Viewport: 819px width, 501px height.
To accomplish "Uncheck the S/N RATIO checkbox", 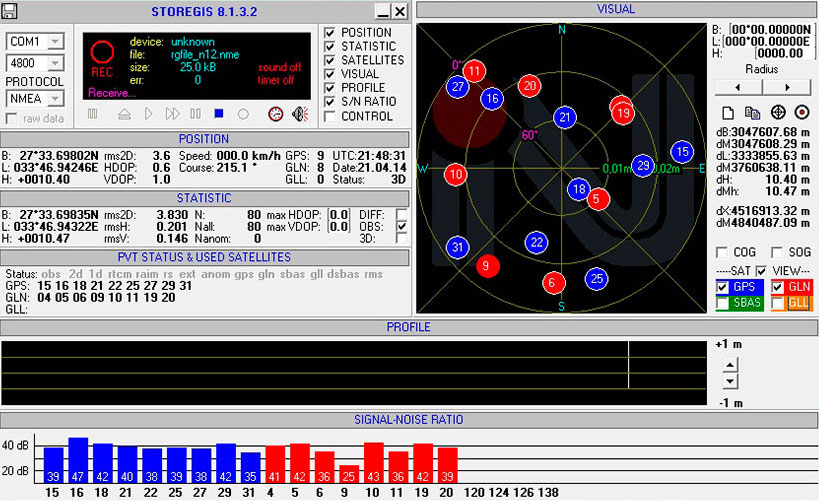I will click(330, 102).
